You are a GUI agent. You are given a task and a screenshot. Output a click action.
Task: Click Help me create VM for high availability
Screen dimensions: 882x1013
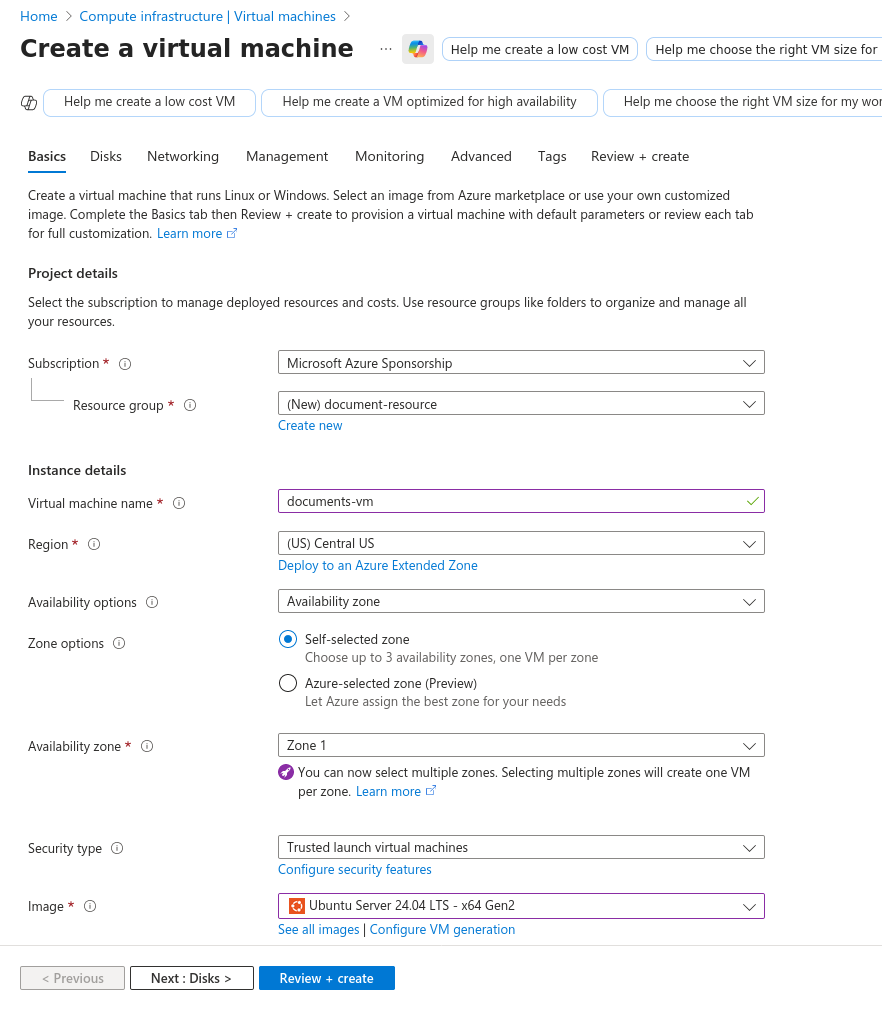pyautogui.click(x=429, y=102)
